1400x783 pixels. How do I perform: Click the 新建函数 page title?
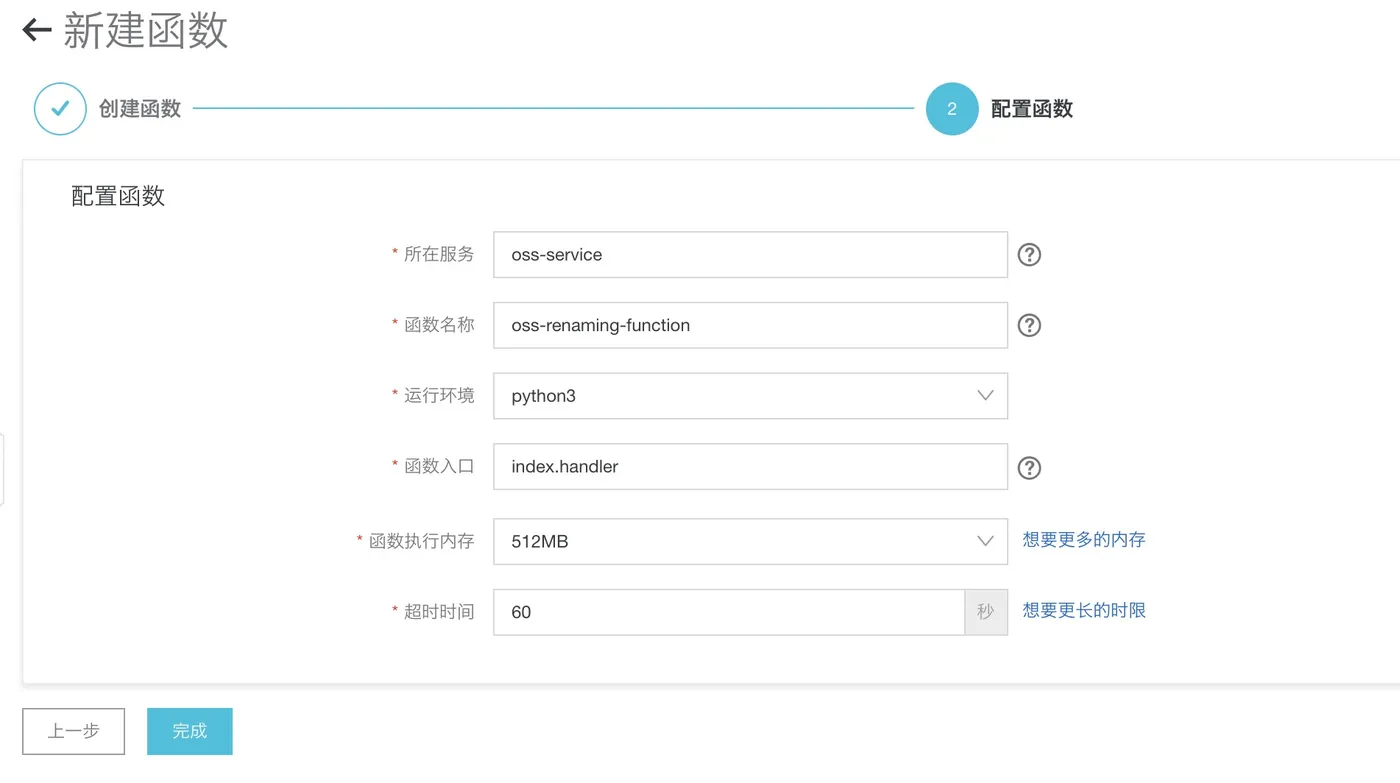pyautogui.click(x=146, y=31)
